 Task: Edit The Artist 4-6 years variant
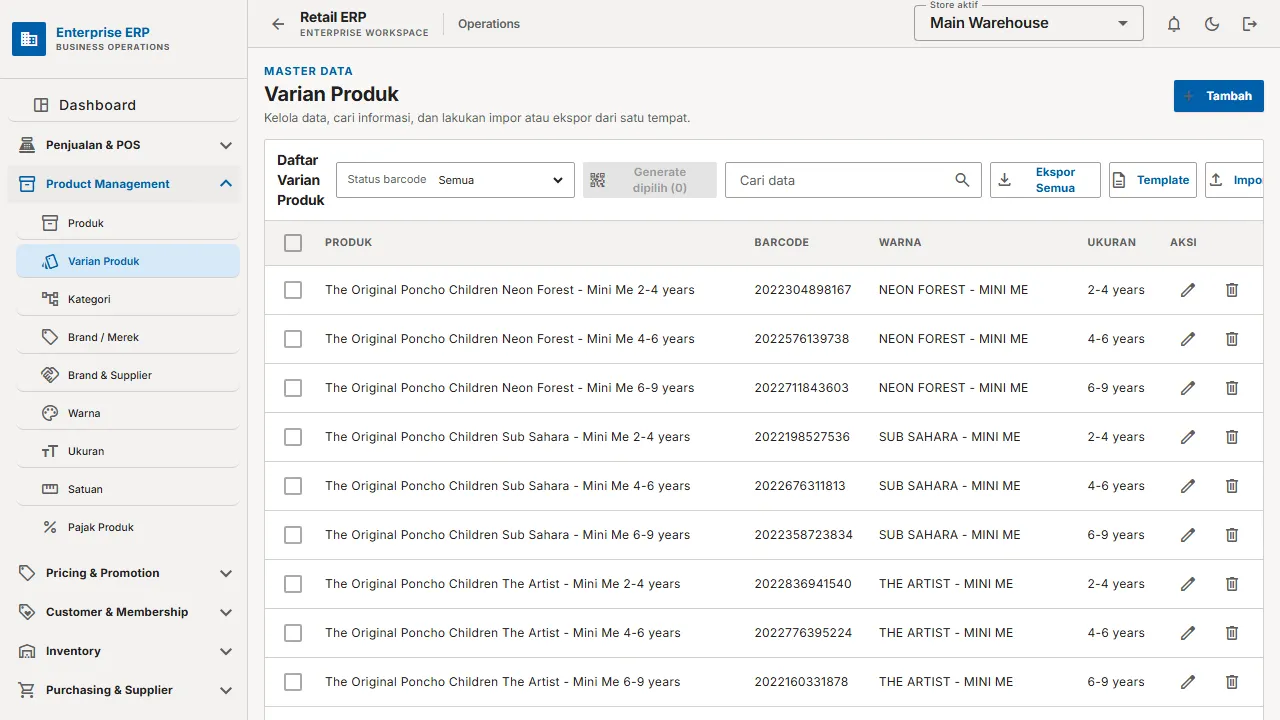pos(1188,633)
